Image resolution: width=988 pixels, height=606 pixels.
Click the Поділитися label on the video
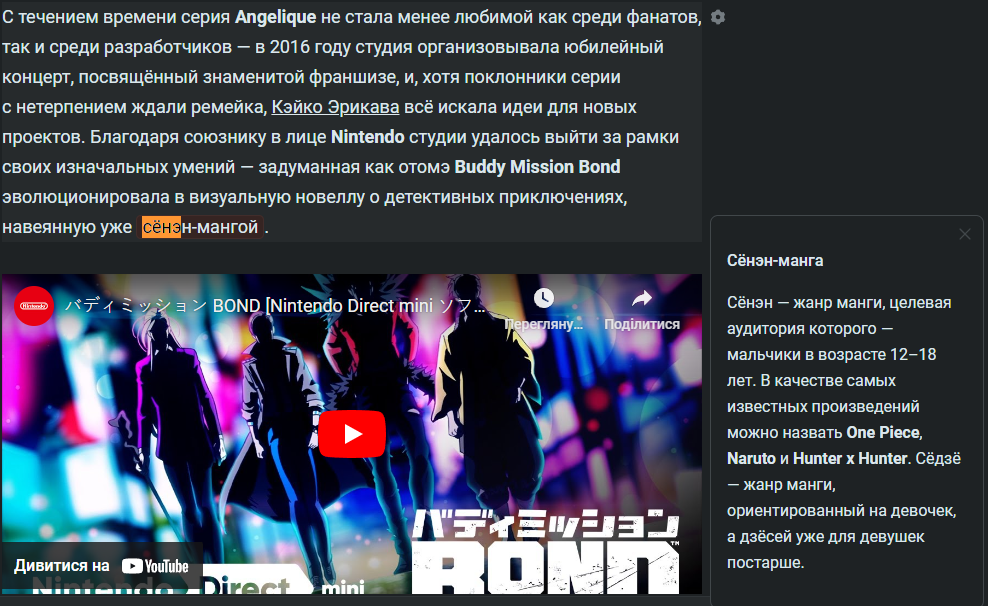[x=641, y=324]
